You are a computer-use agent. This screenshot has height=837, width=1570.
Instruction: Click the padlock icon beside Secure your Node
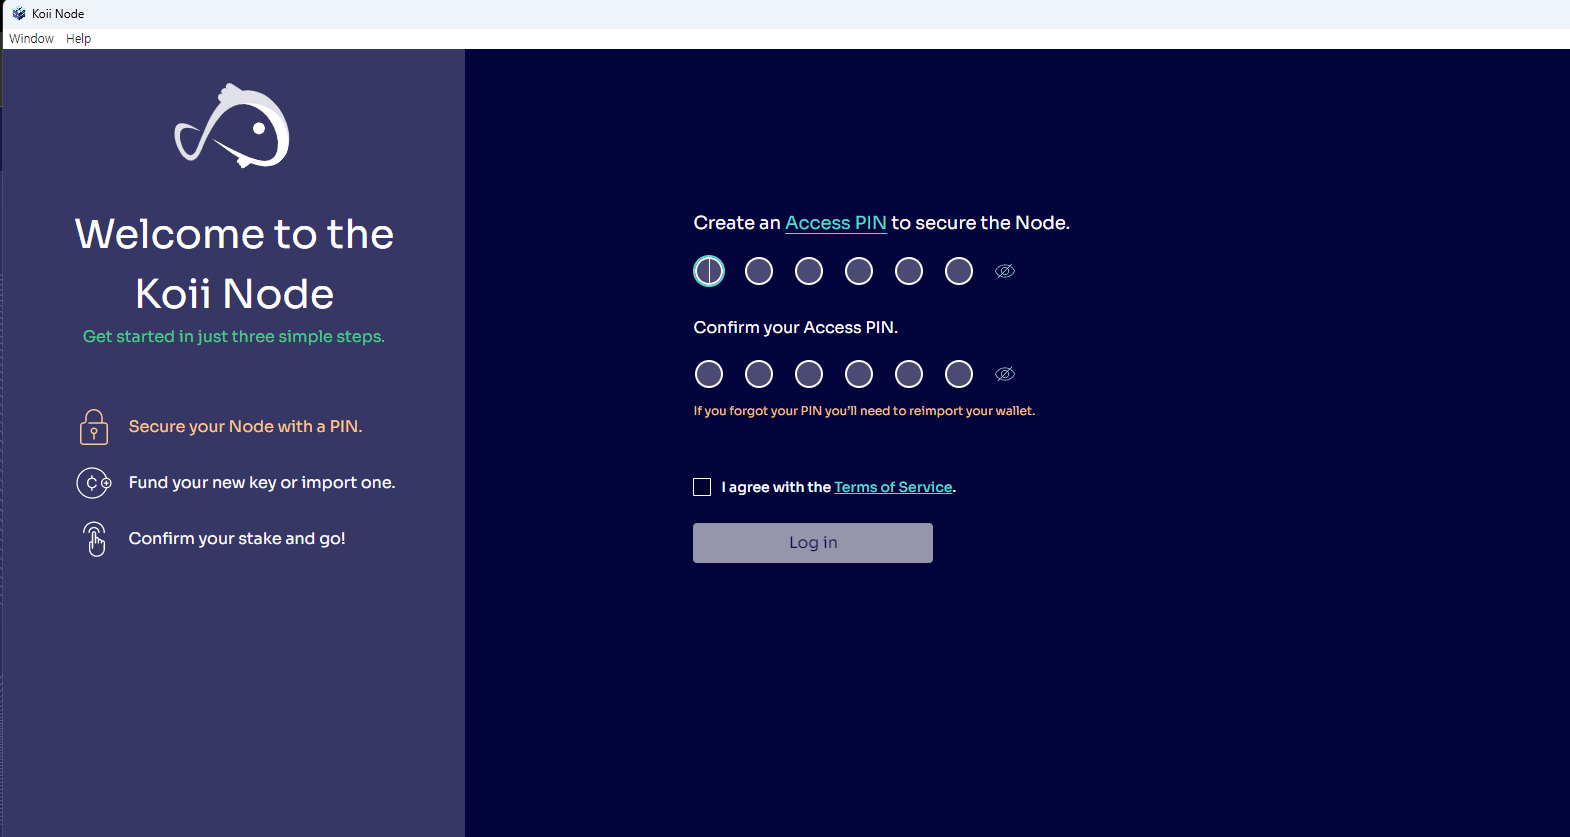click(94, 427)
